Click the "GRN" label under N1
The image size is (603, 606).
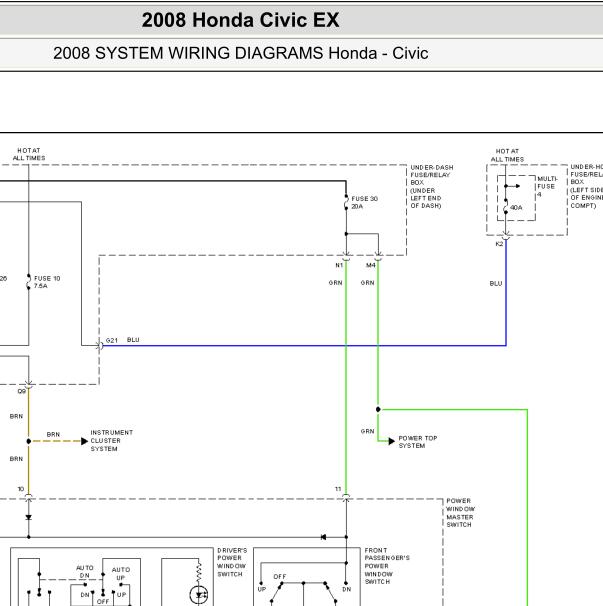[x=336, y=283]
